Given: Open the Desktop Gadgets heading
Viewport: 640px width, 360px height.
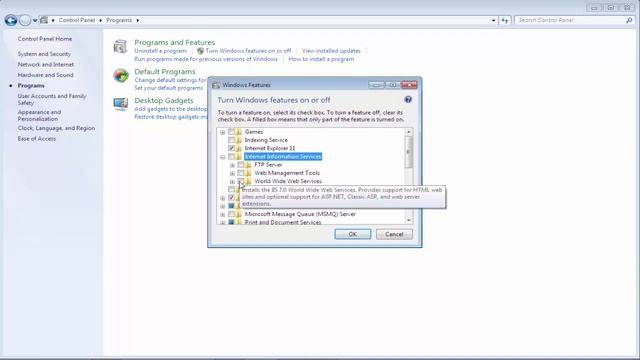Looking at the screenshot, I should [x=164, y=100].
